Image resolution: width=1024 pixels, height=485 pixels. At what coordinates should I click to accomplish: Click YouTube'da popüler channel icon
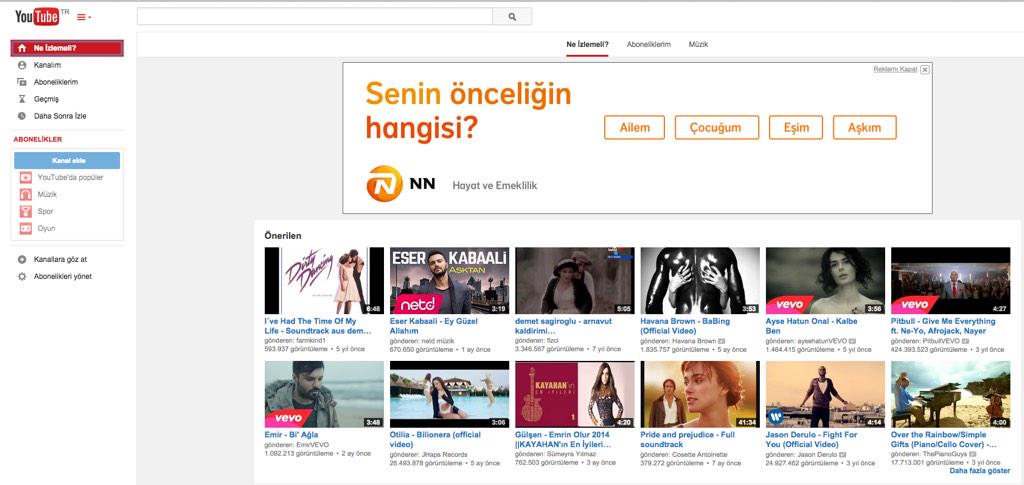pyautogui.click(x=25, y=178)
